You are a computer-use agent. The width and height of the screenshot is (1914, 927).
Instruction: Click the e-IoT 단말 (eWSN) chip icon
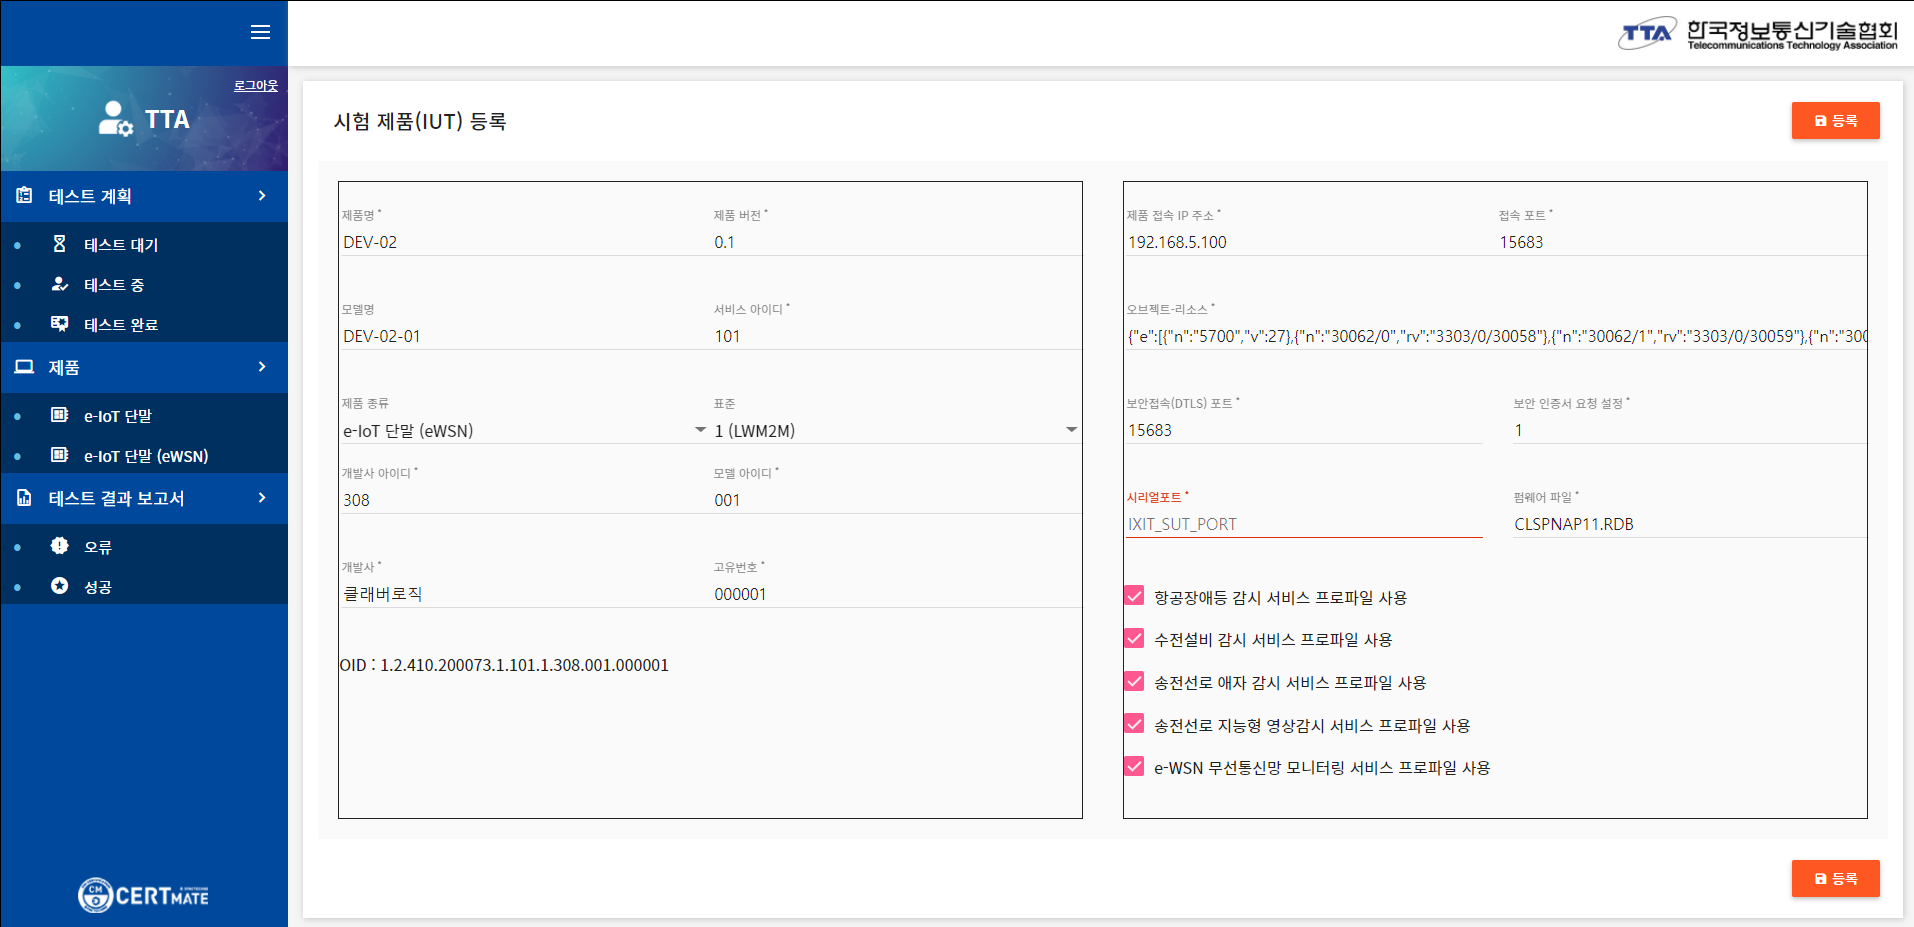pos(60,455)
